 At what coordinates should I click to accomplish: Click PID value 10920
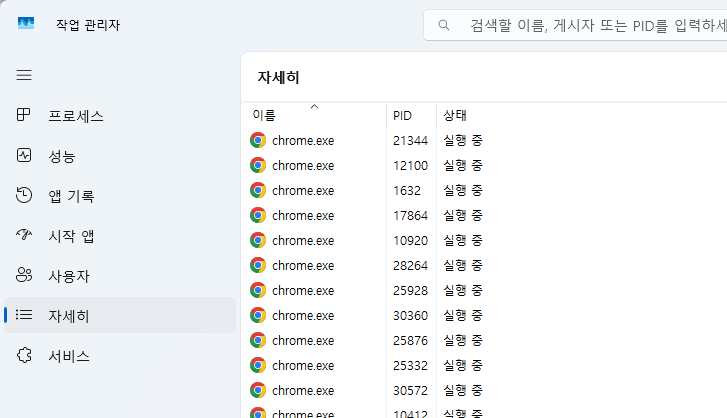pyautogui.click(x=410, y=241)
